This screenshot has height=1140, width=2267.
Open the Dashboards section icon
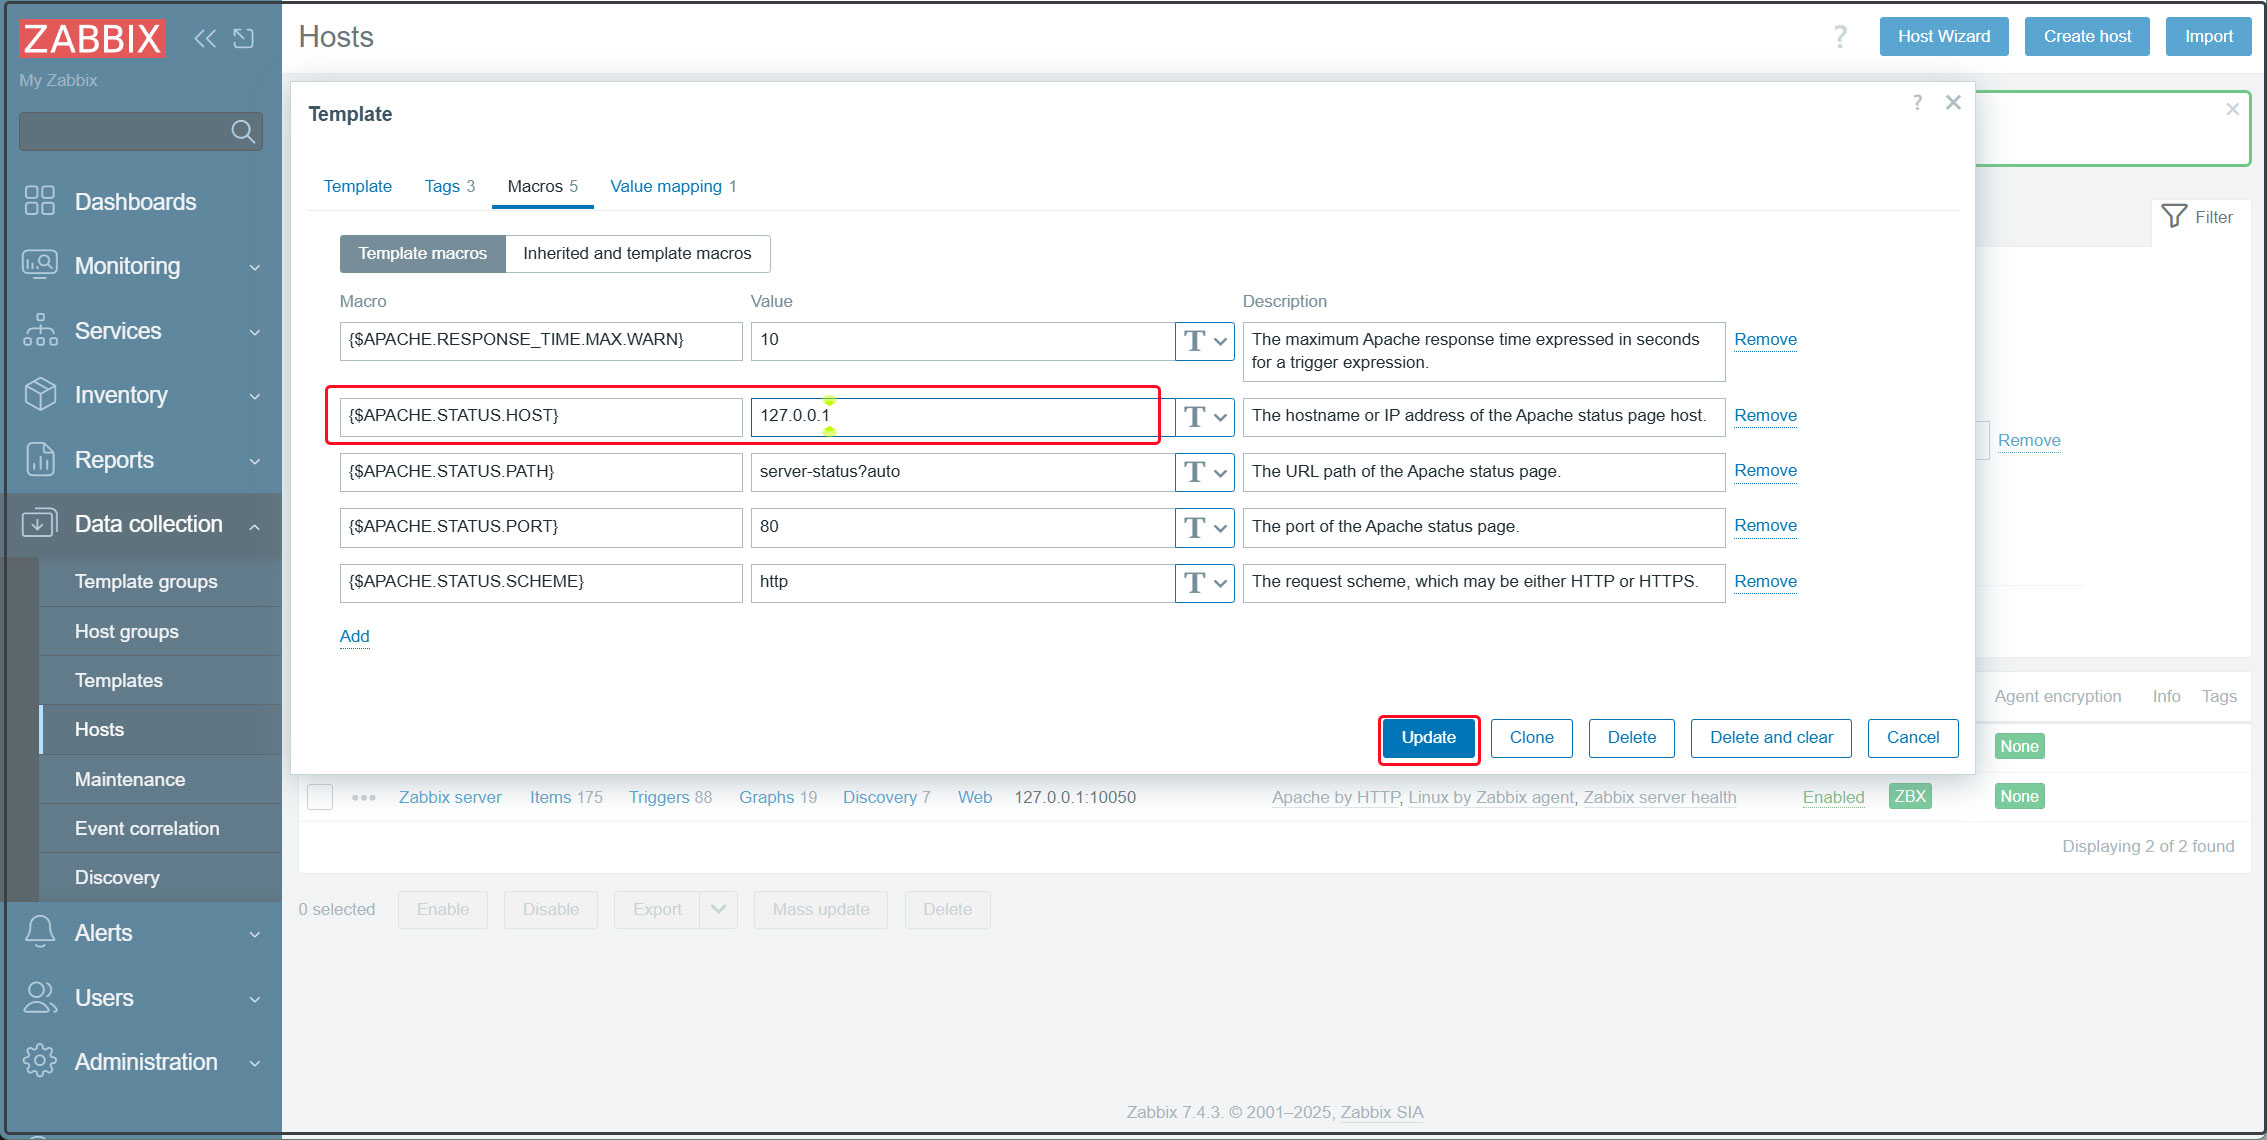(x=40, y=201)
